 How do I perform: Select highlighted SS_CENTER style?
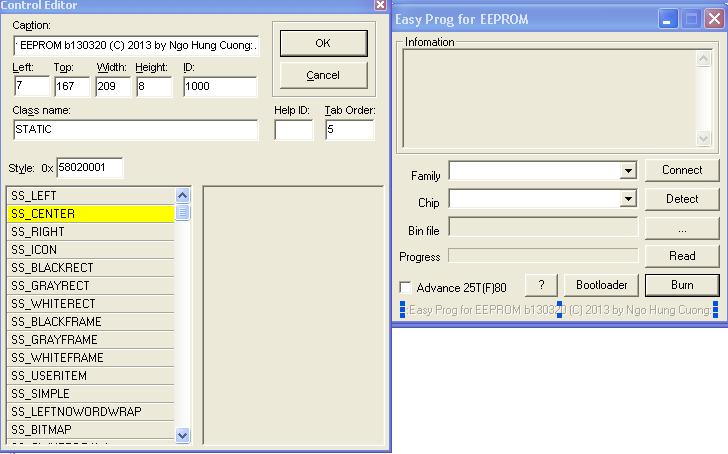(x=91, y=214)
